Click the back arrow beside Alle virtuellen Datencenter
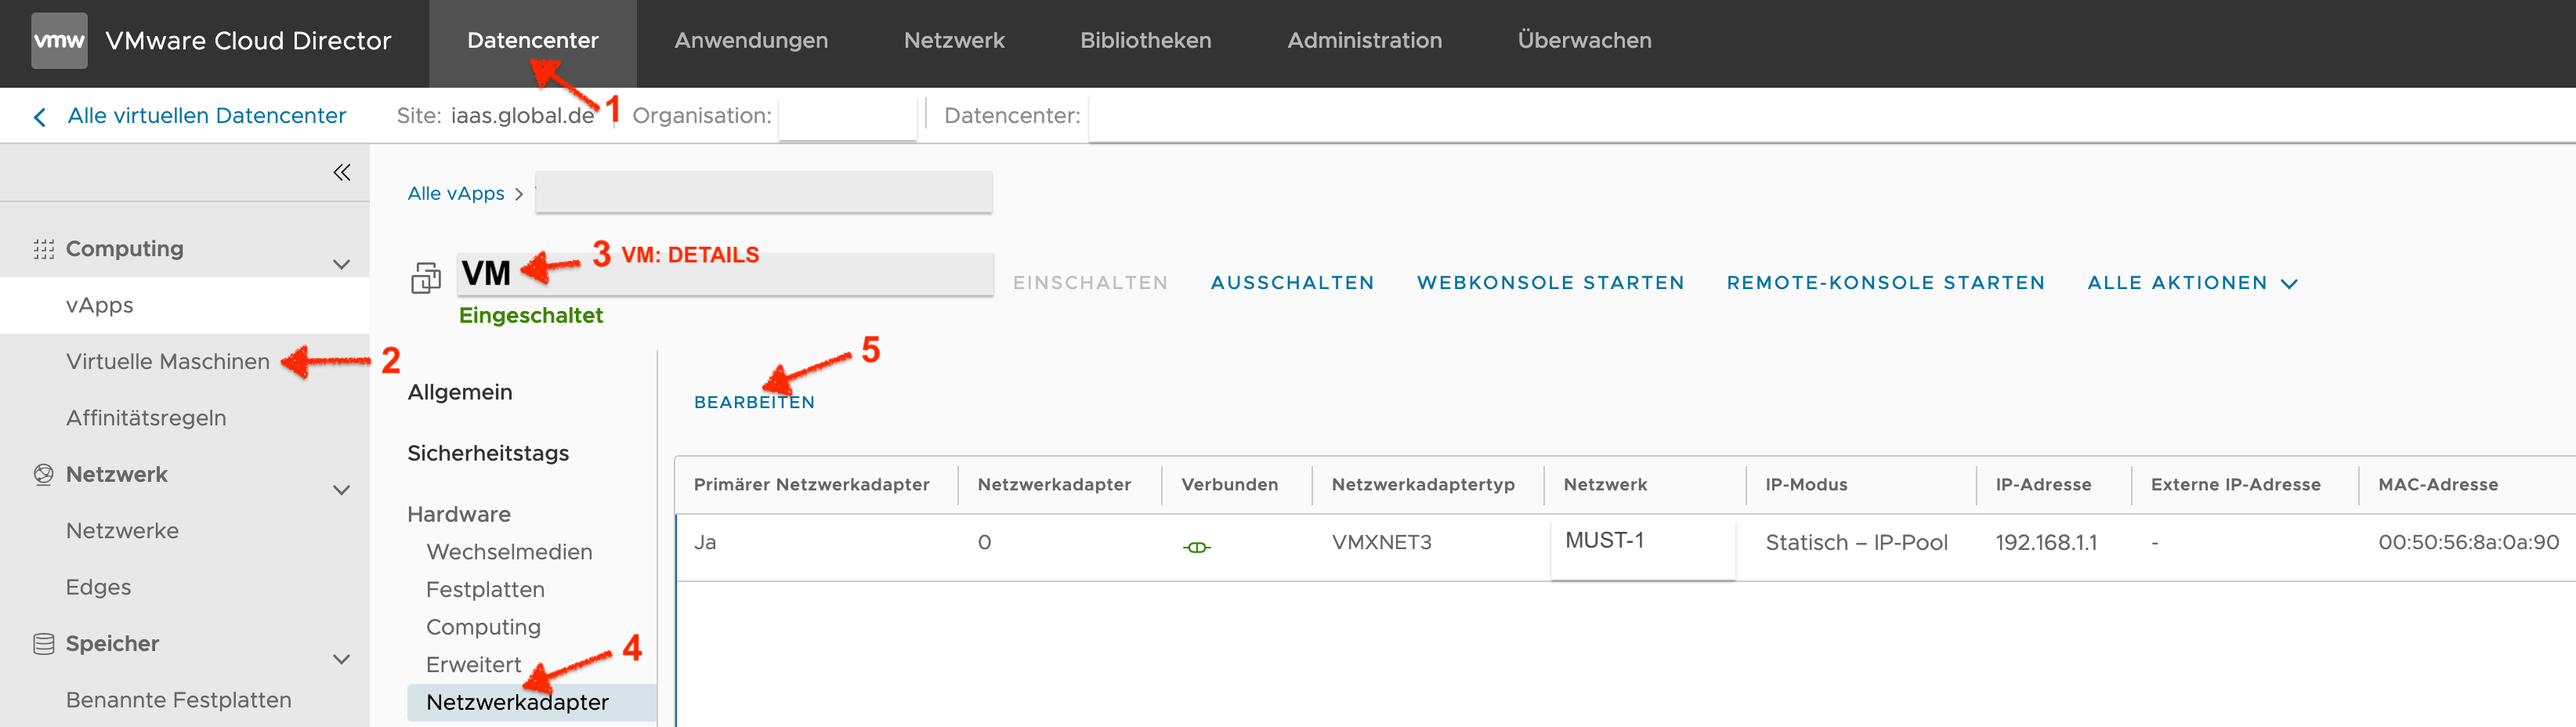This screenshot has height=727, width=2576. [x=40, y=117]
